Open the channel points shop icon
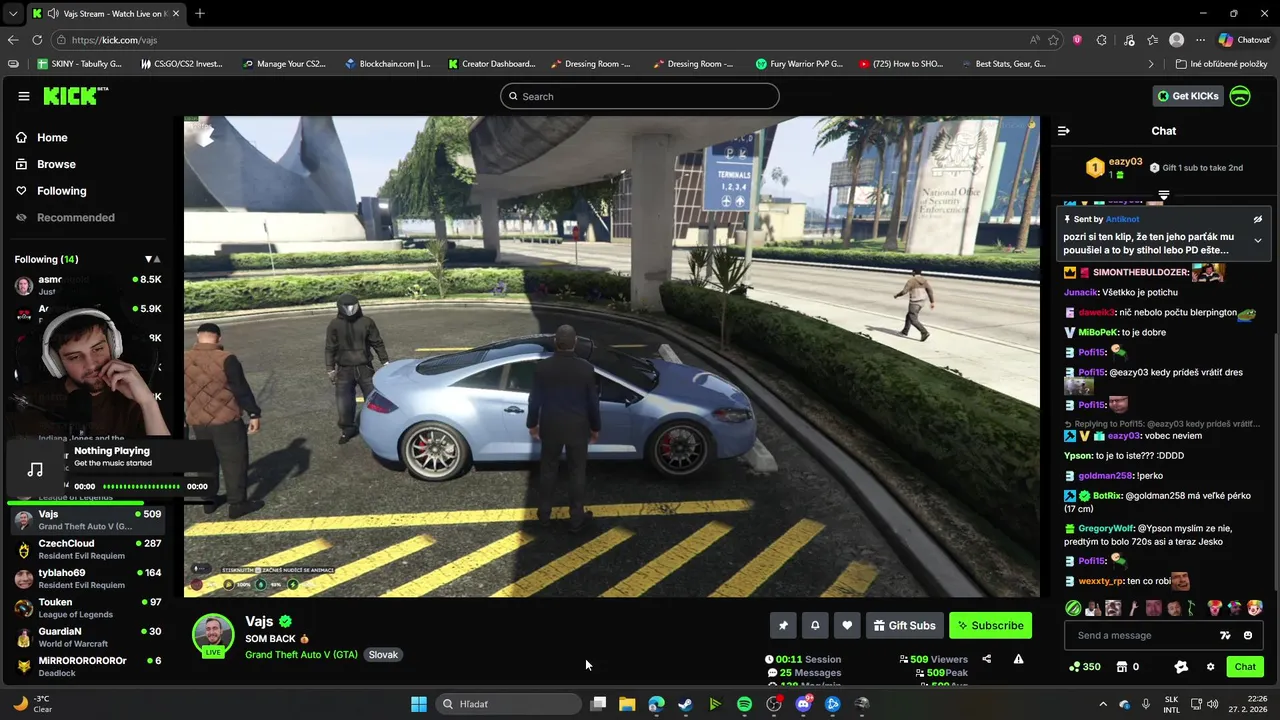This screenshot has height=720, width=1280. point(1122,667)
